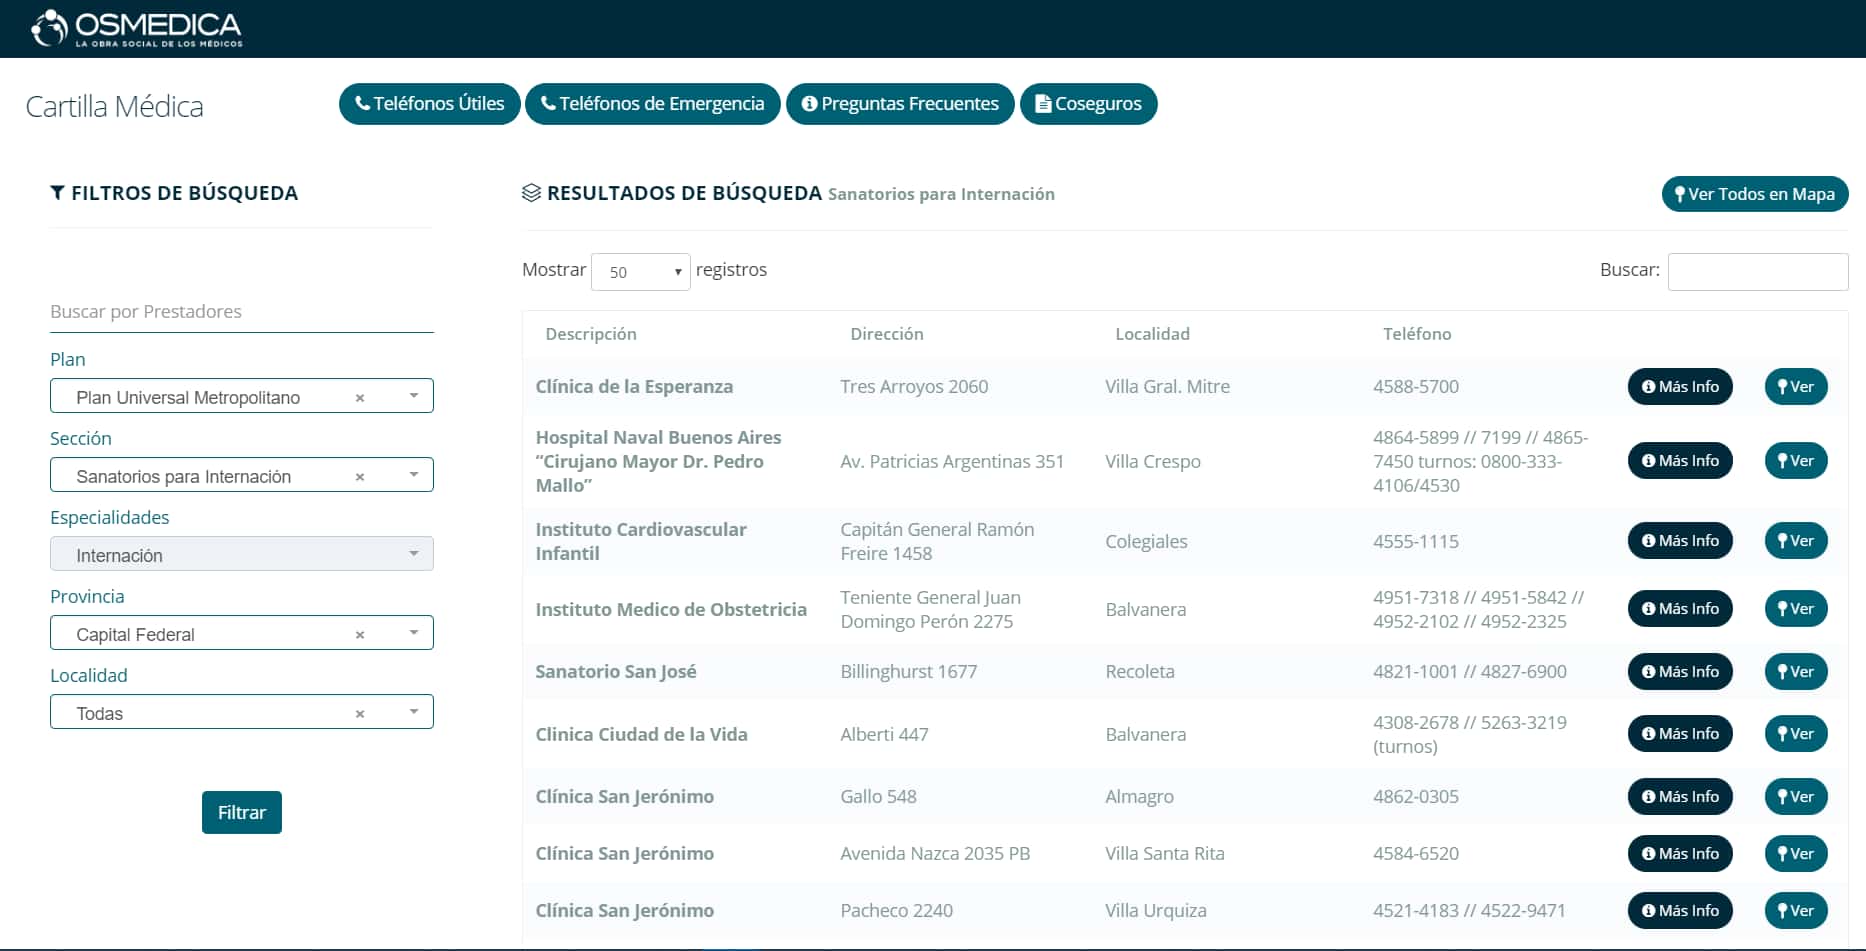
Task: Click the info icon on Preguntas Frecuentes
Action: (x=810, y=103)
